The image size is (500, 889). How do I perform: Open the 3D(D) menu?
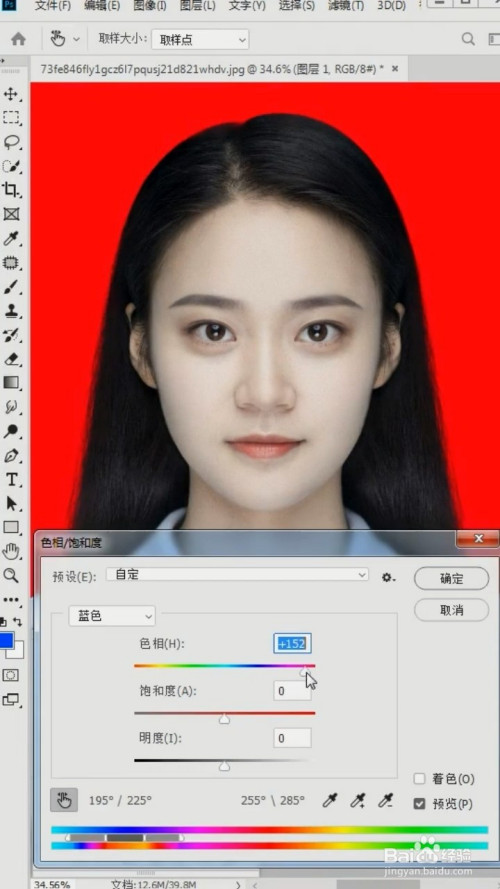(x=392, y=6)
